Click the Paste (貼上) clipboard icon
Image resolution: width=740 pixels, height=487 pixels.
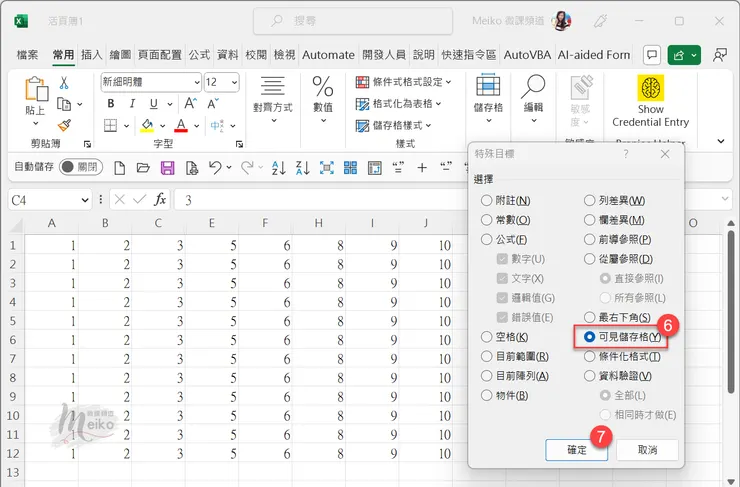point(36,89)
